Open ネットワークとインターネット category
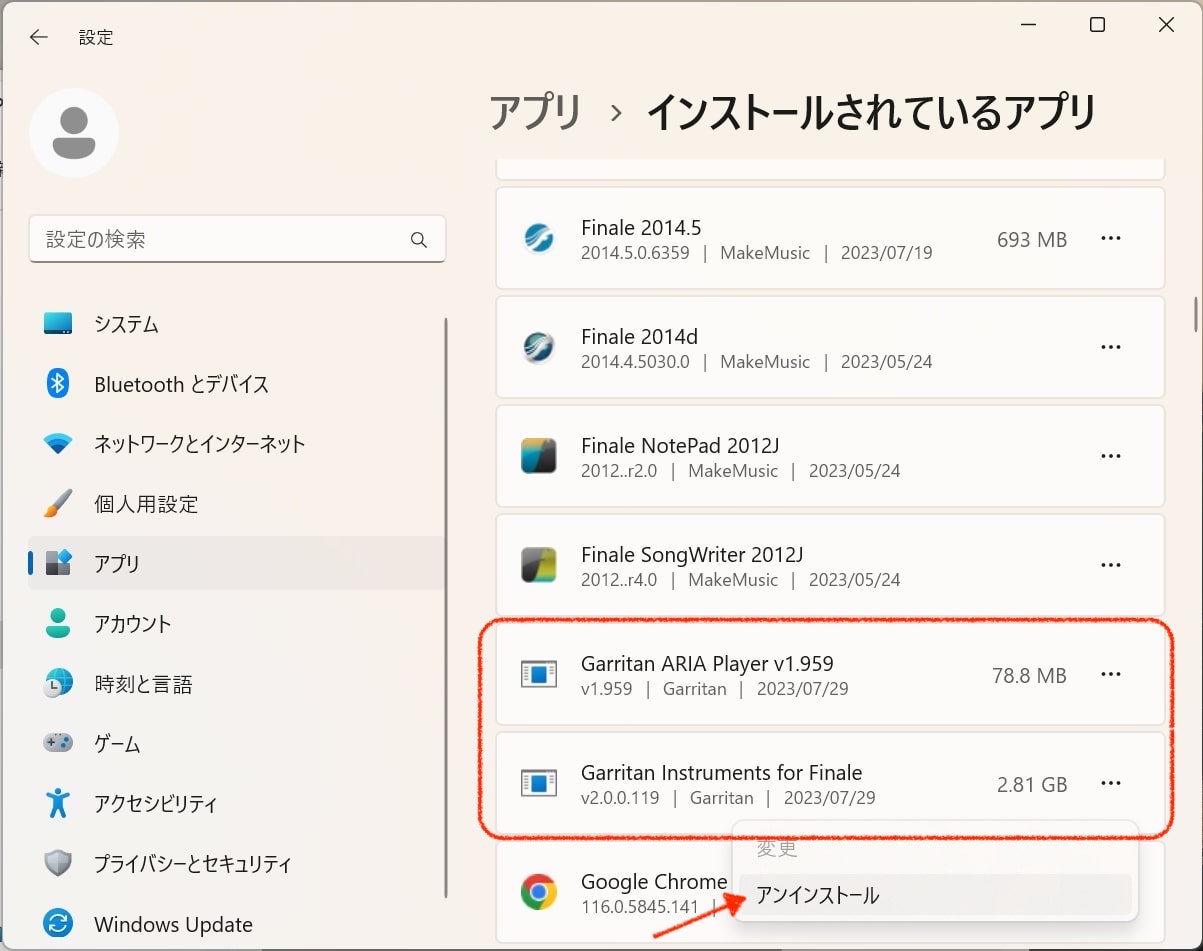 click(237, 443)
